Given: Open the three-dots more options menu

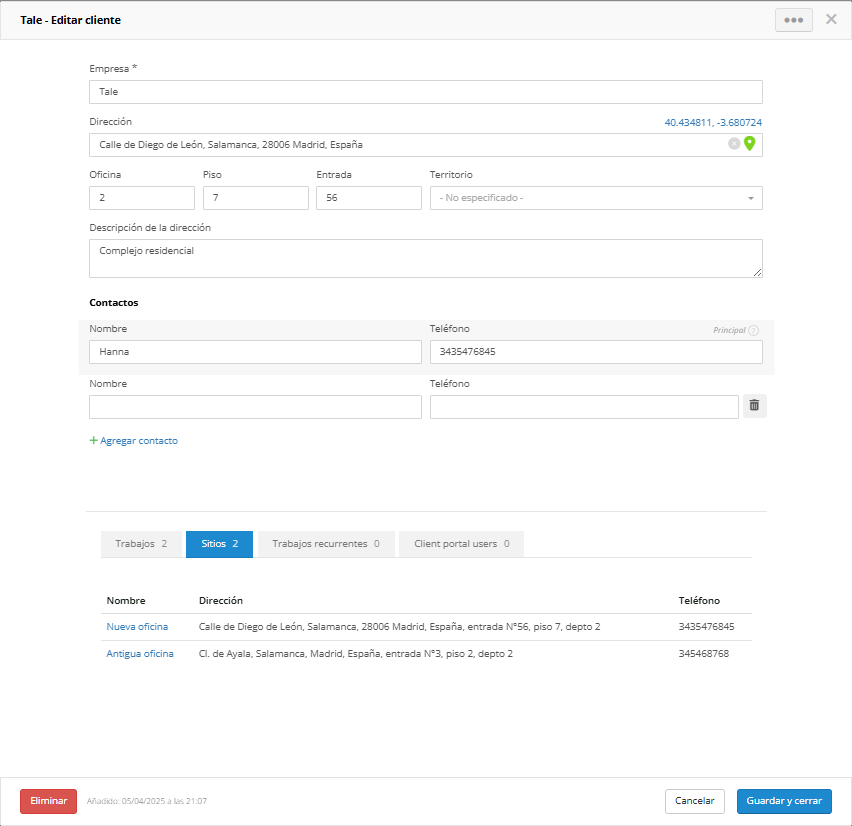Looking at the screenshot, I should [793, 20].
